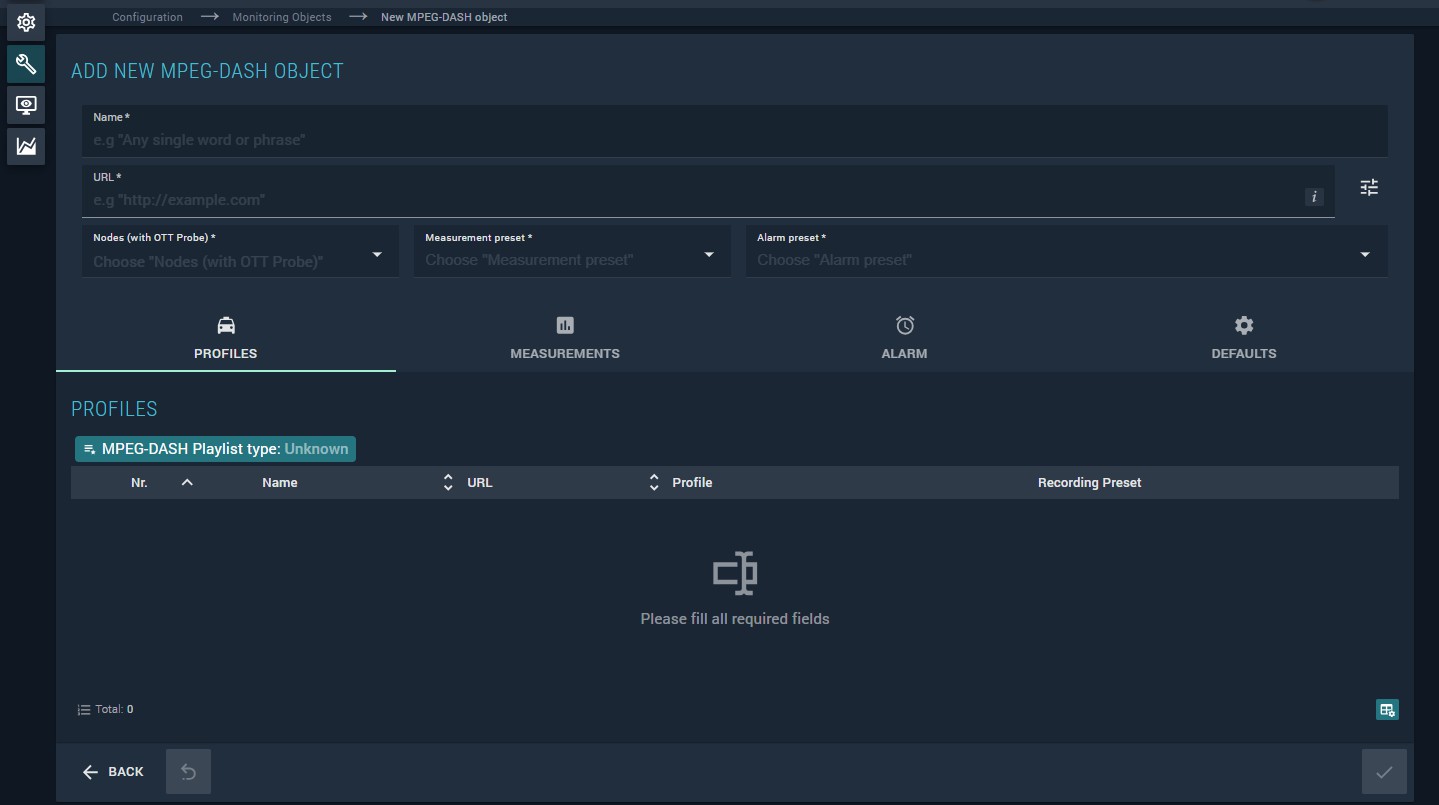Click the Monitoring Objects breadcrumb link

[282, 17]
